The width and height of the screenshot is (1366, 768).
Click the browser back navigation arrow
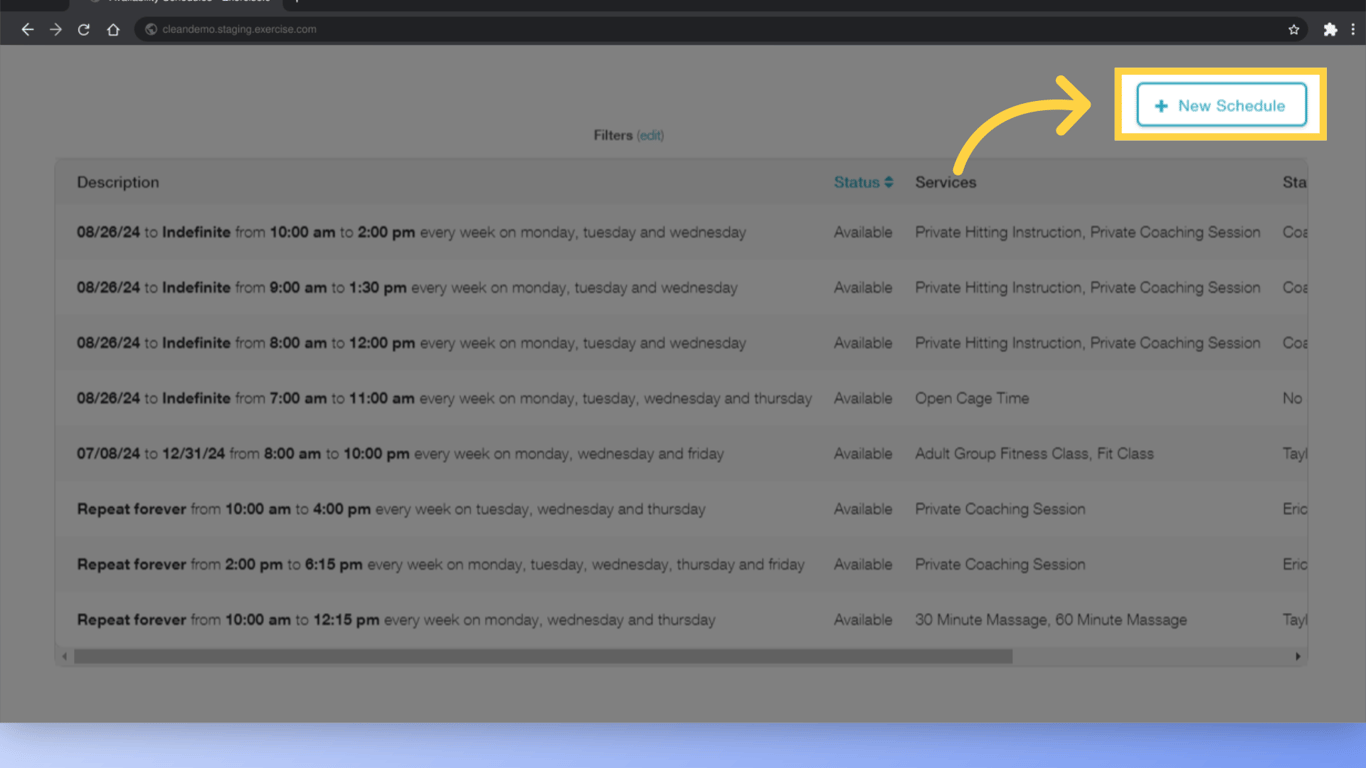[27, 29]
